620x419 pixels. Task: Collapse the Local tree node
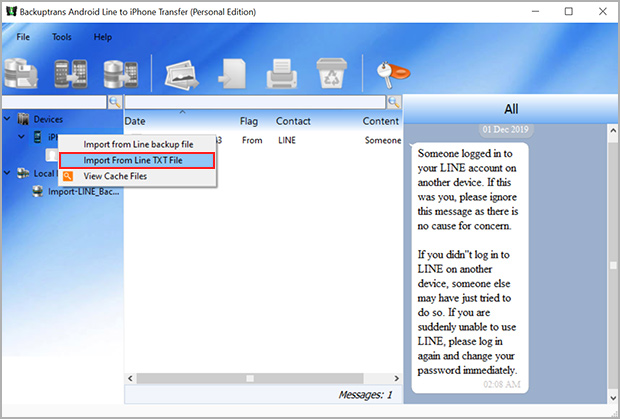coord(9,173)
